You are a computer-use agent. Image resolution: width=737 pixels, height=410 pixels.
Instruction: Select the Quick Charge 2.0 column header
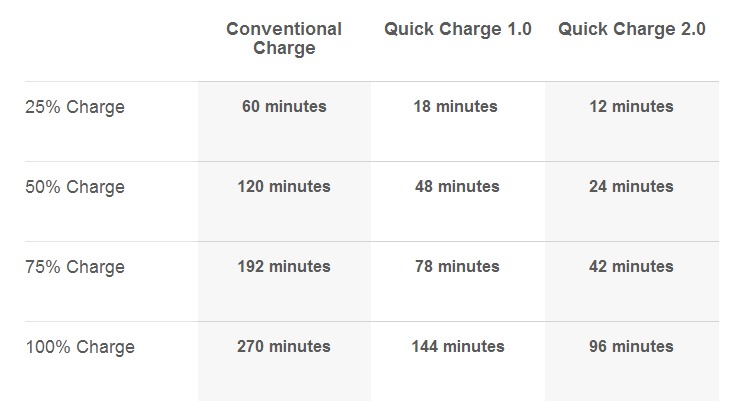click(632, 29)
